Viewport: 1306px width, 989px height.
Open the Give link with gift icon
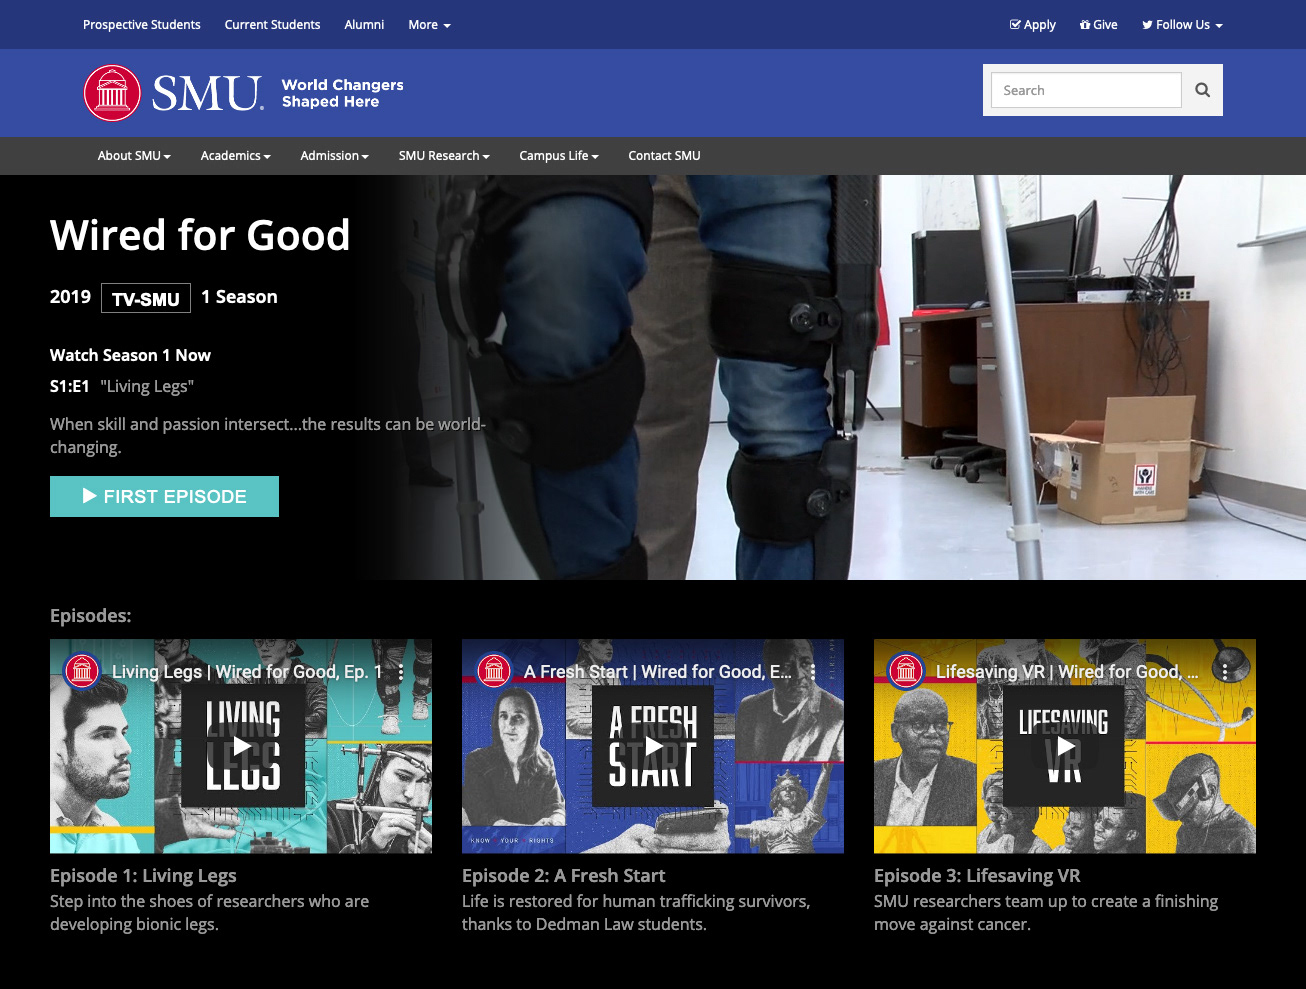click(1099, 25)
